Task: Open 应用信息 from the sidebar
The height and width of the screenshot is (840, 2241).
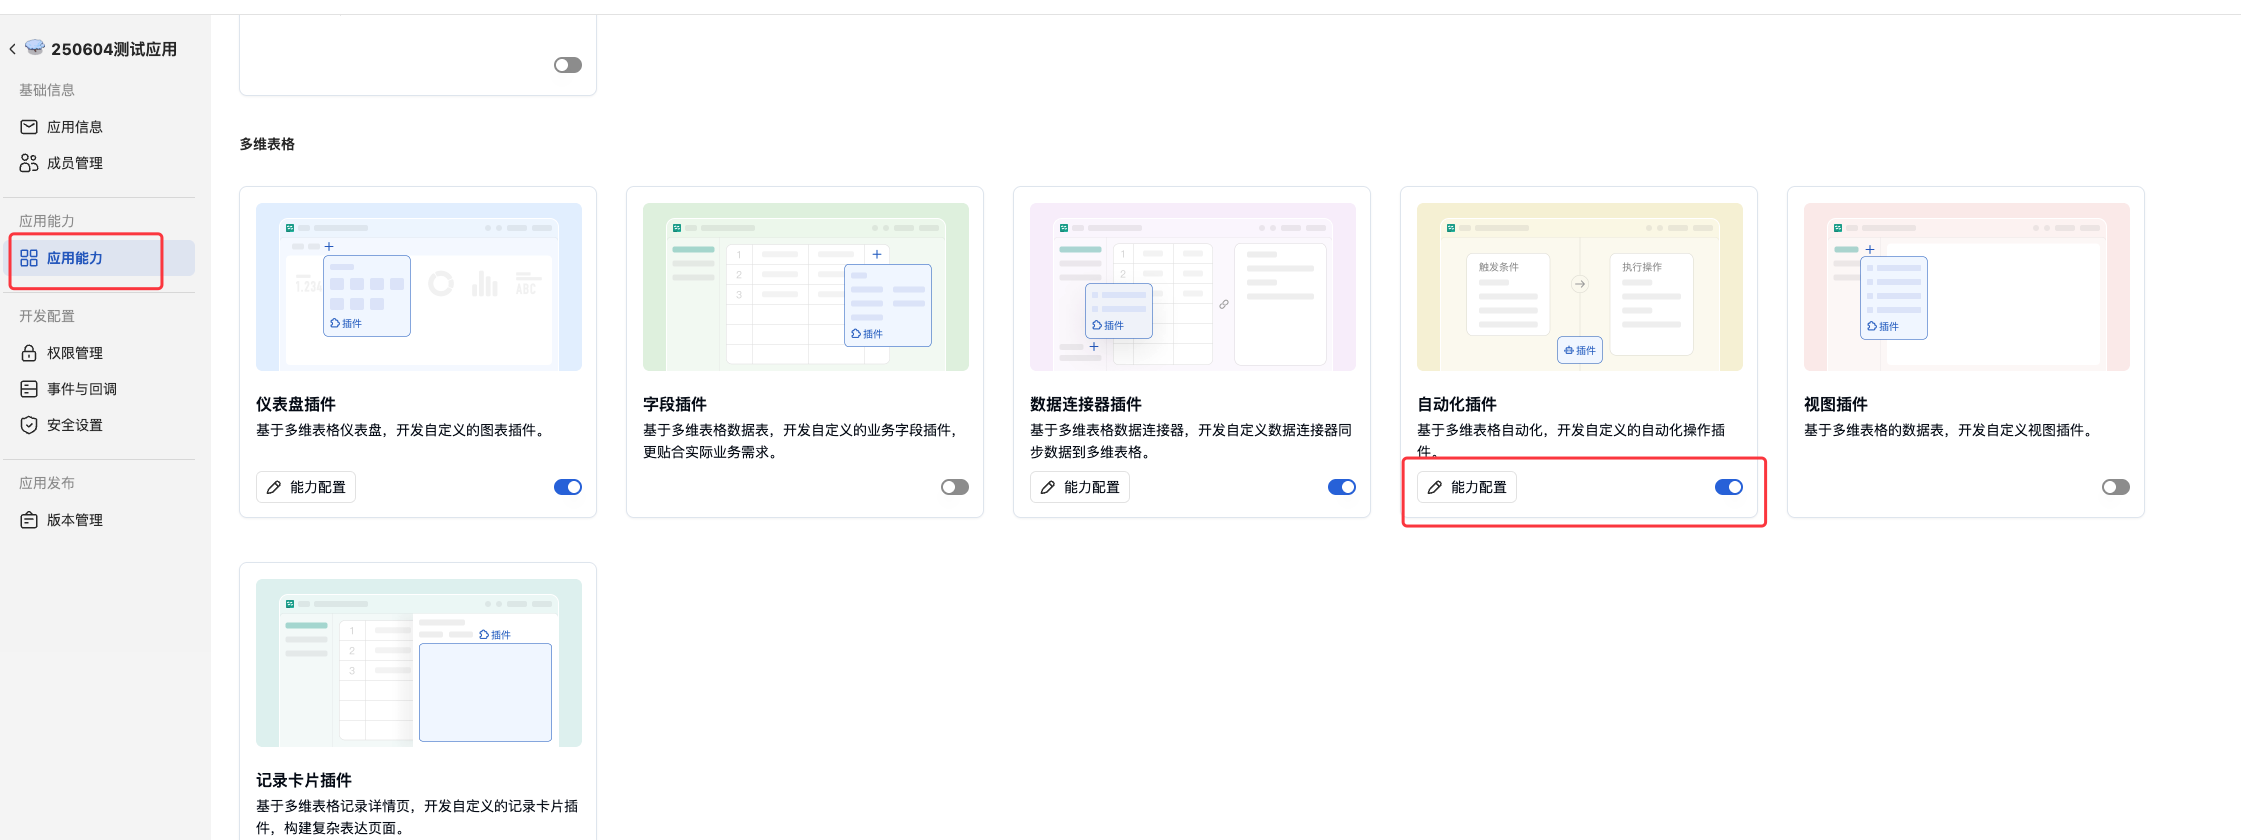Action: point(74,127)
